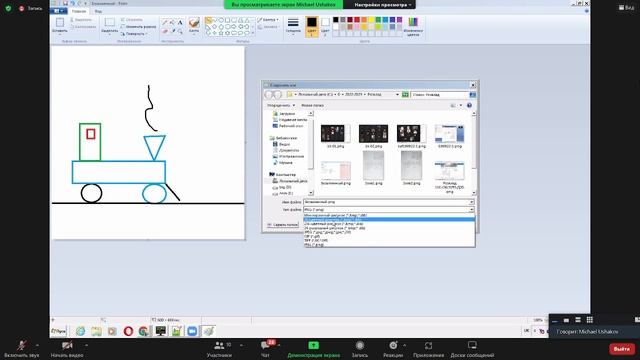Switch to Paint's Главная ribbon tab
Viewport: 640px width, 360px height.
(x=79, y=11)
